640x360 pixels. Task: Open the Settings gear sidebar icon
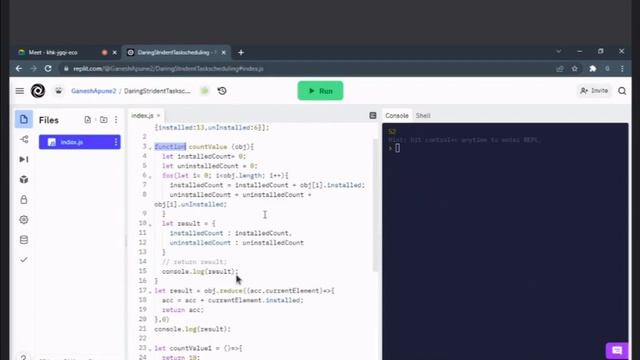[x=24, y=220]
